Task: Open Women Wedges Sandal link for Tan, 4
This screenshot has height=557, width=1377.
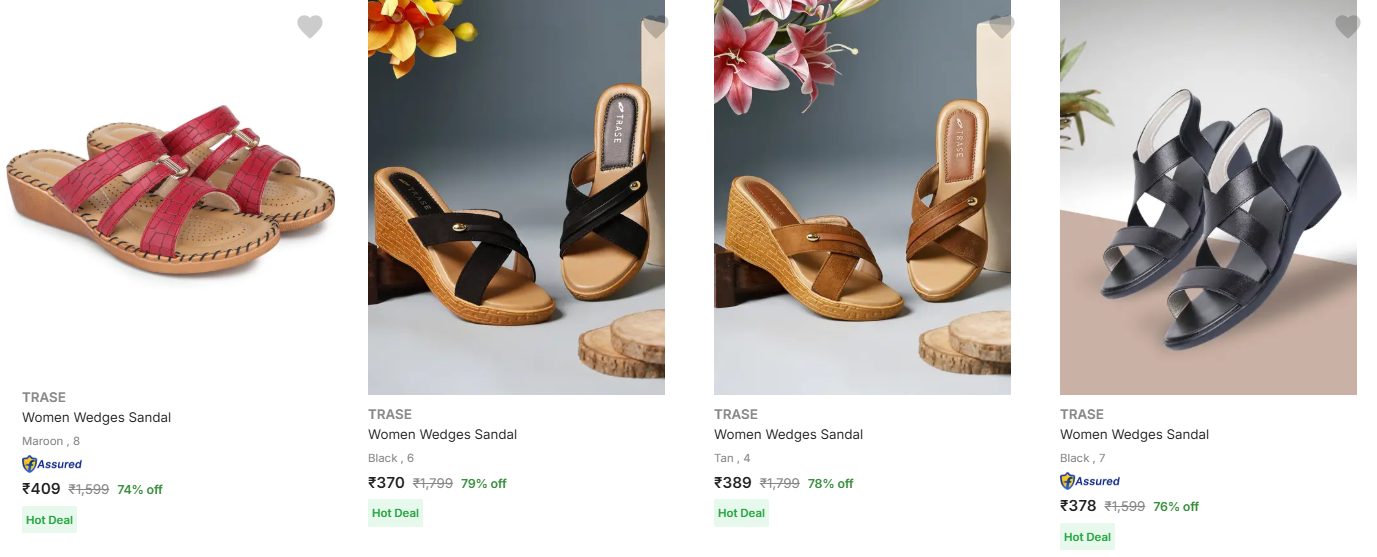Action: (789, 434)
